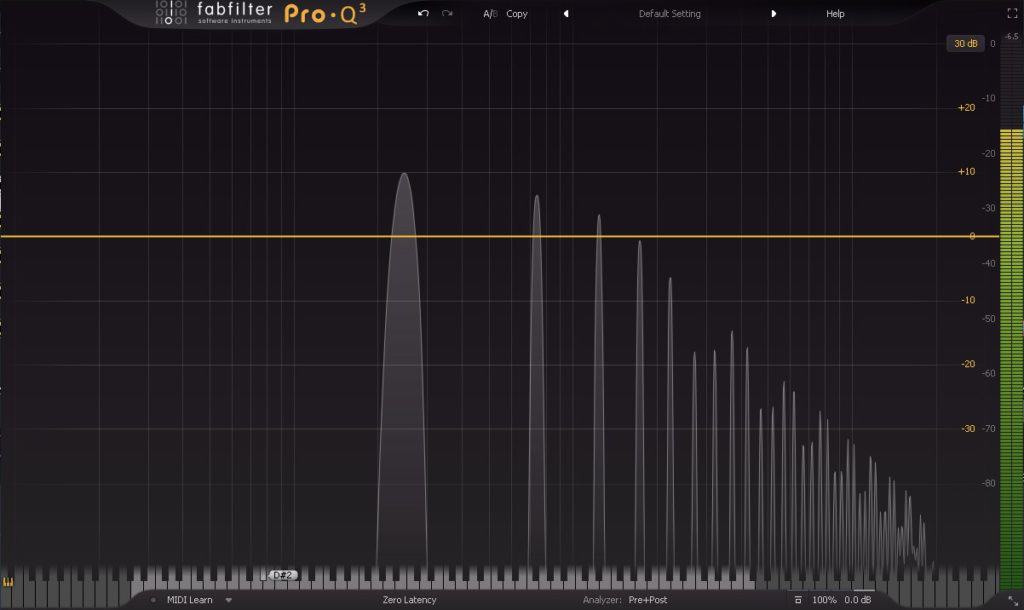Screen dimensions: 1024x610
Task: Go to next preset with right arrow
Action: (773, 13)
